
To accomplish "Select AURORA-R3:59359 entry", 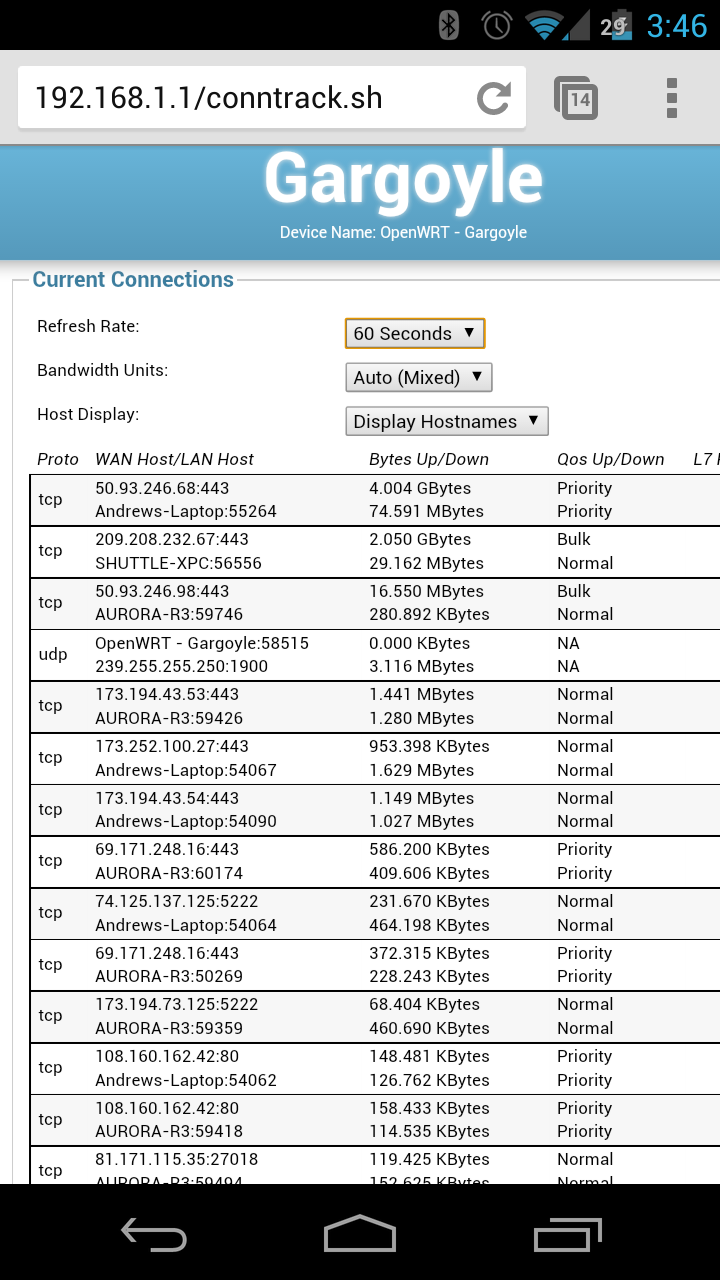I will (x=169, y=1028).
